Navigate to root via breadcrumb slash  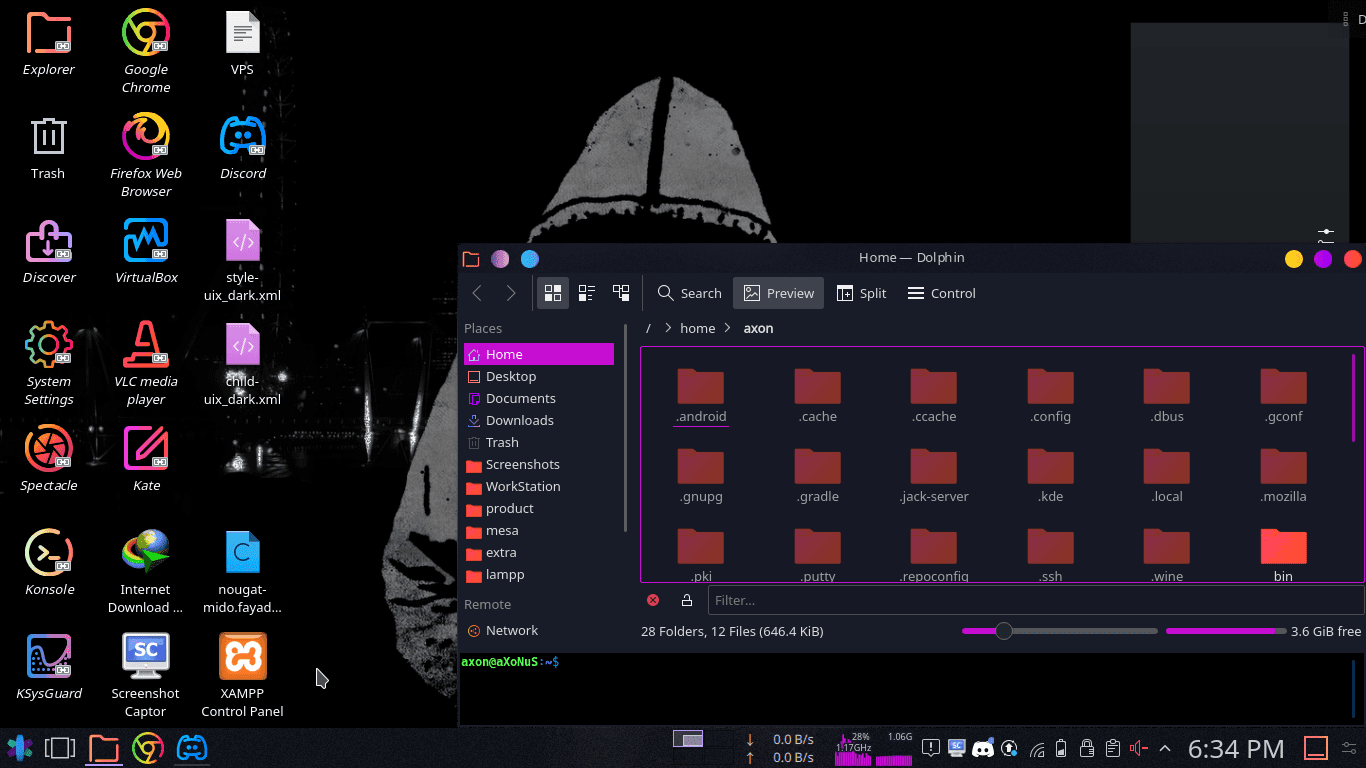tap(648, 328)
